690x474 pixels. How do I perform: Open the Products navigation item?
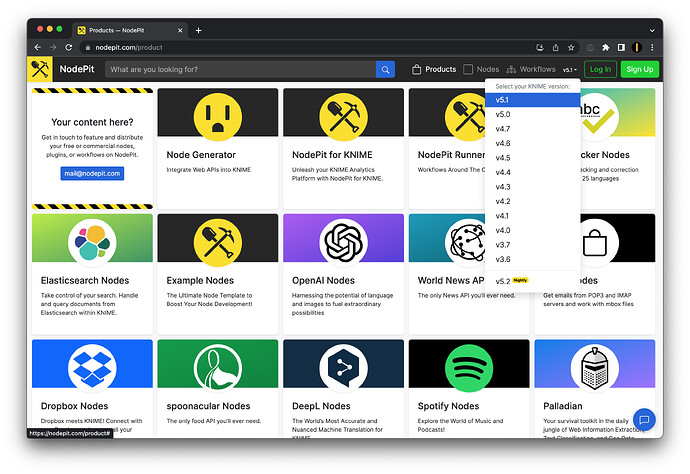click(x=434, y=70)
